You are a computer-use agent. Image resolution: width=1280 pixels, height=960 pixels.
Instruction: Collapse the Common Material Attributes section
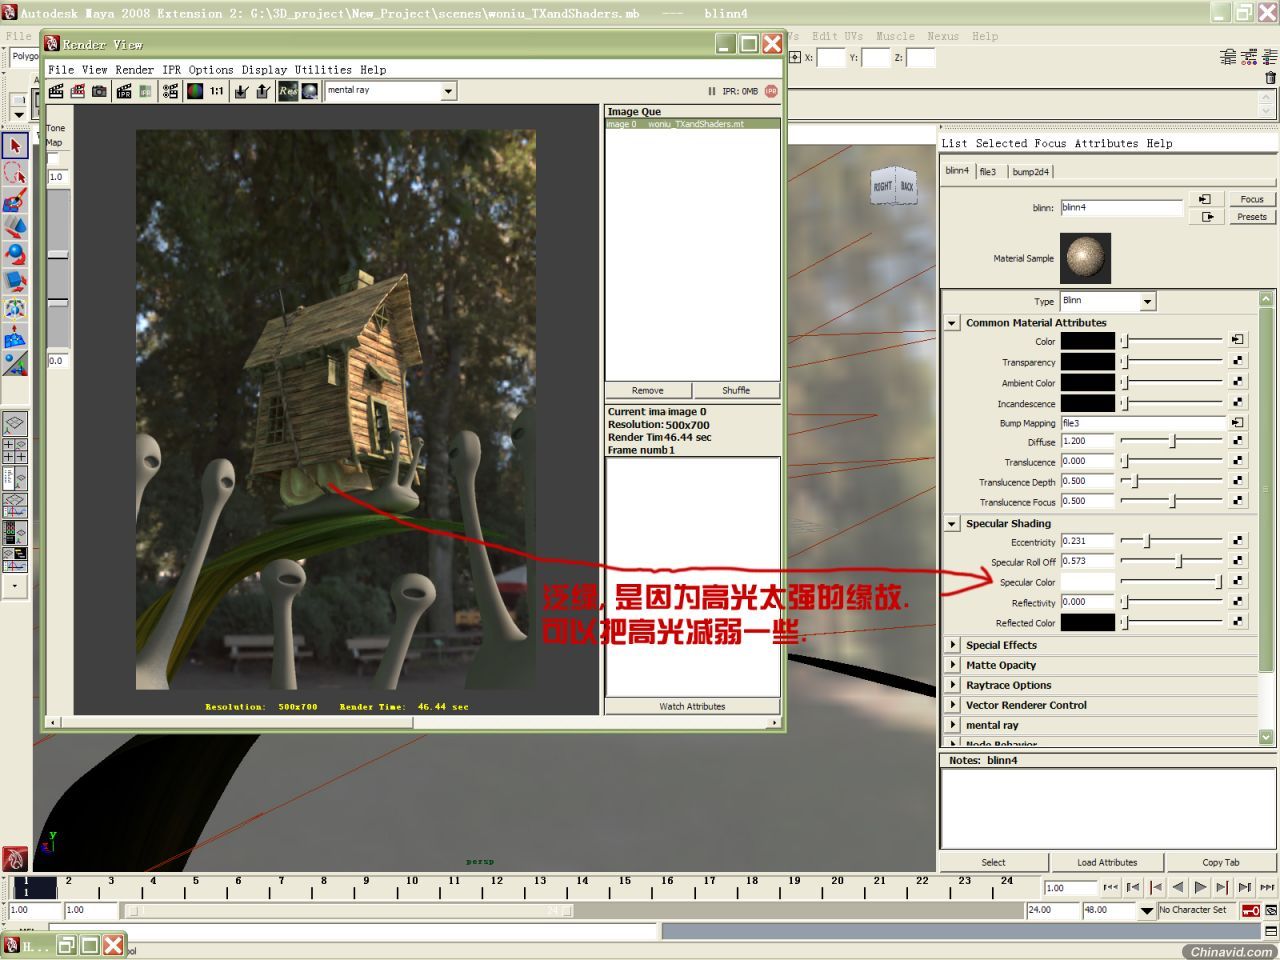click(952, 323)
